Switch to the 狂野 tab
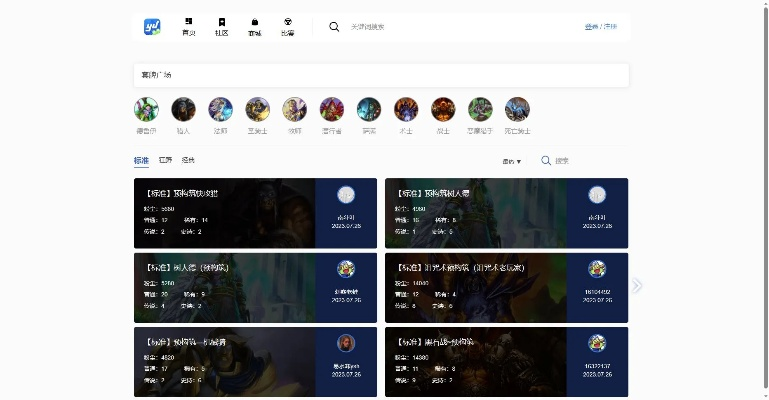 (x=165, y=160)
